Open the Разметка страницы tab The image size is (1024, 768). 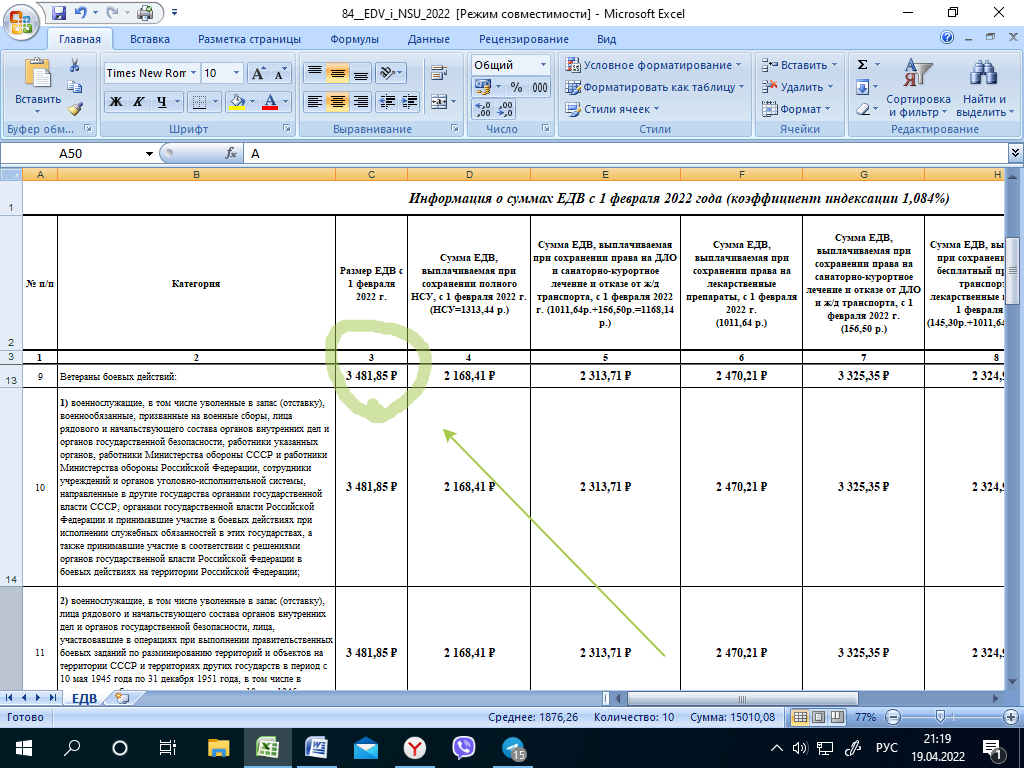point(249,39)
